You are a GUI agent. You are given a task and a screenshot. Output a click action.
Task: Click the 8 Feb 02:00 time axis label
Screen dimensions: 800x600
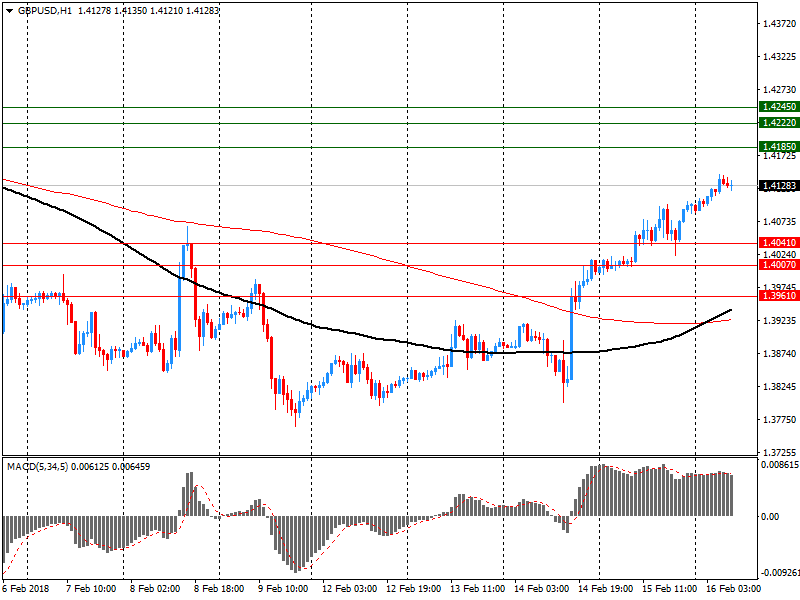(x=155, y=589)
